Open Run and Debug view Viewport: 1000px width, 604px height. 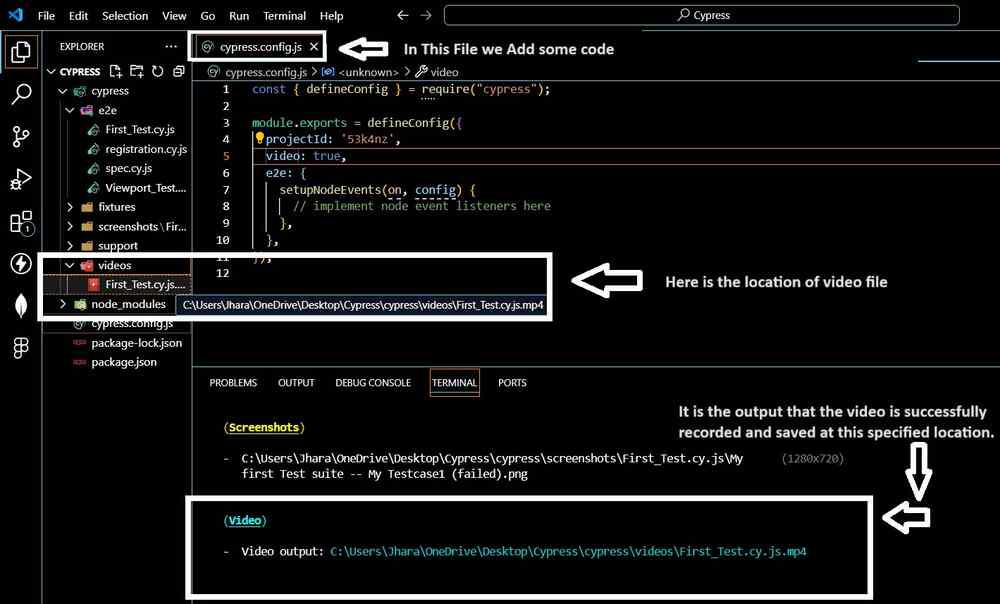click(x=20, y=179)
